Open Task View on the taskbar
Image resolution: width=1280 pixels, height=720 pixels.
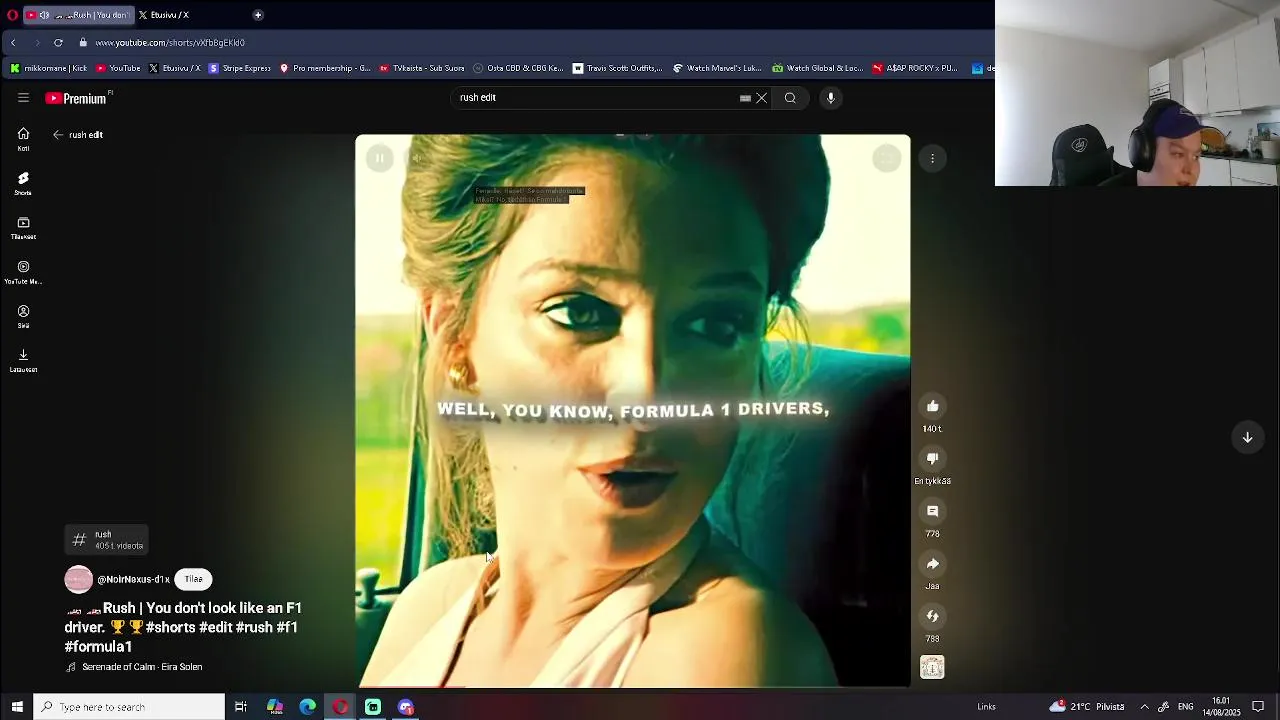click(241, 707)
